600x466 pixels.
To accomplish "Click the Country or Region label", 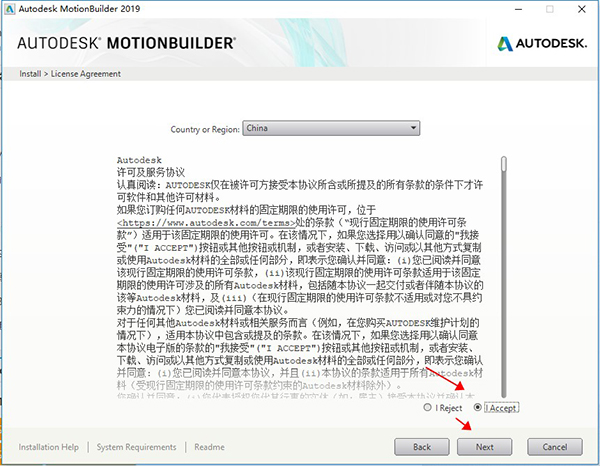I will (205, 129).
